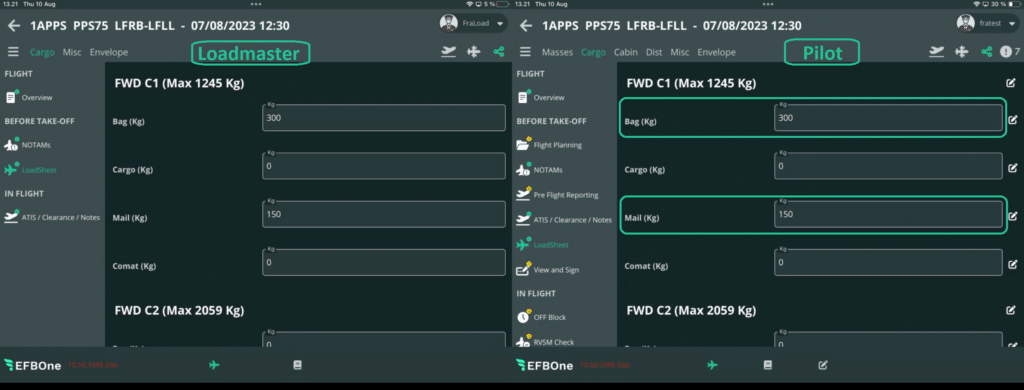
Task: Select Dist tab in Pilot screen
Action: tap(654, 52)
